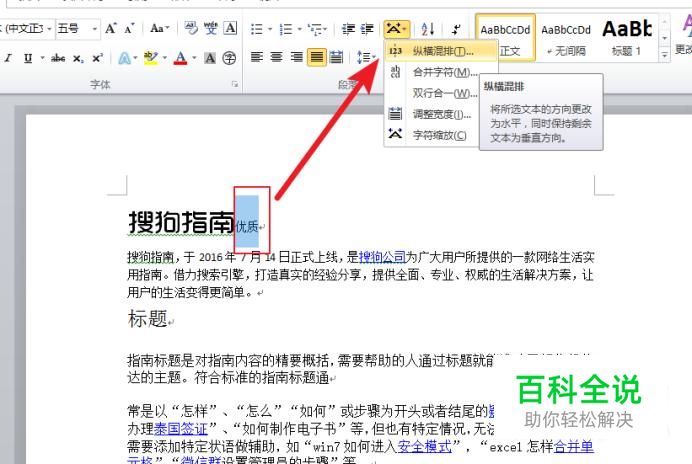
Task: Follow the 搜狗公司 hyperlink
Action: 382,257
